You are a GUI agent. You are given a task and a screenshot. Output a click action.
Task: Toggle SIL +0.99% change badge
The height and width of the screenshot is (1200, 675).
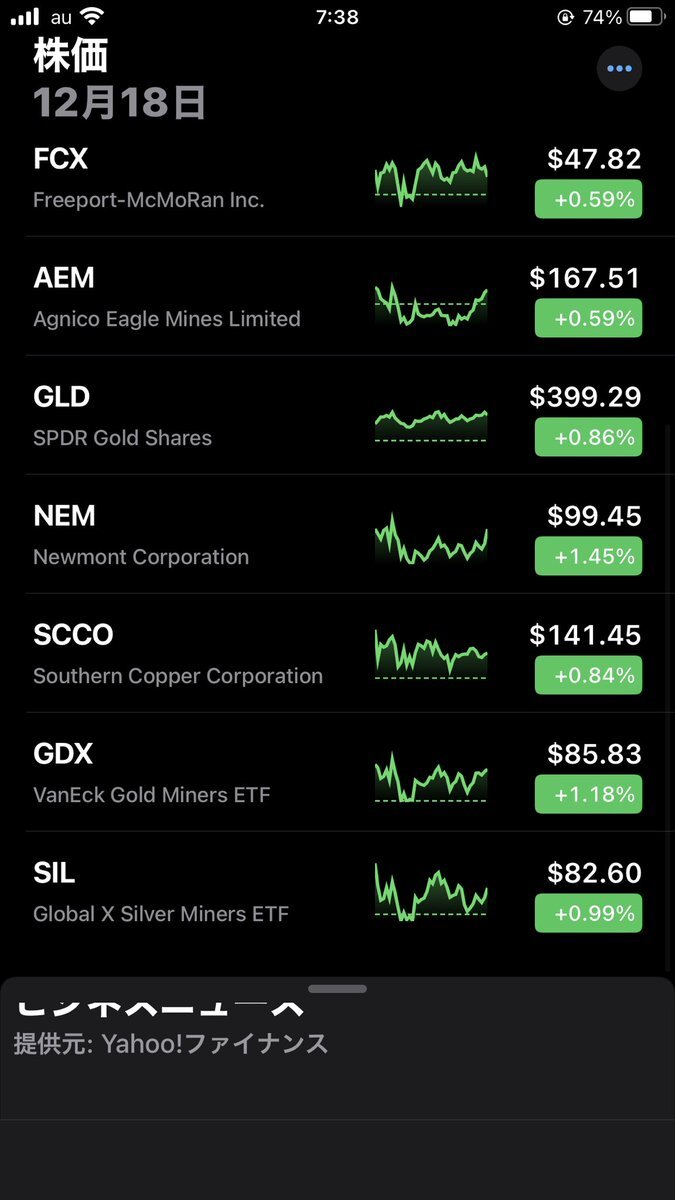(588, 913)
